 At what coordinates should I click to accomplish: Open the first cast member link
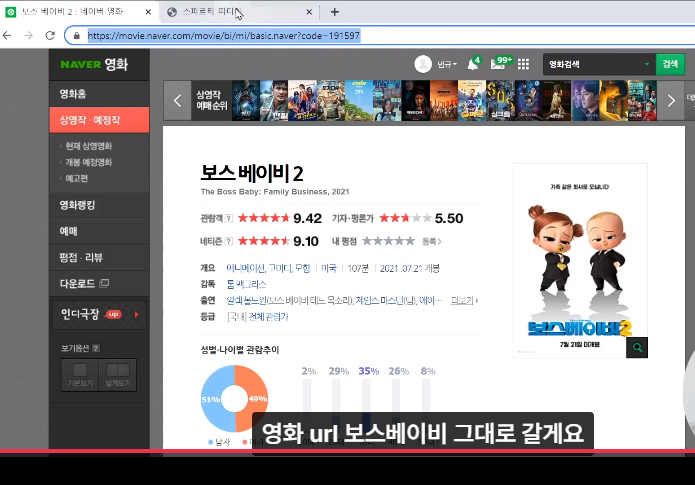point(246,301)
